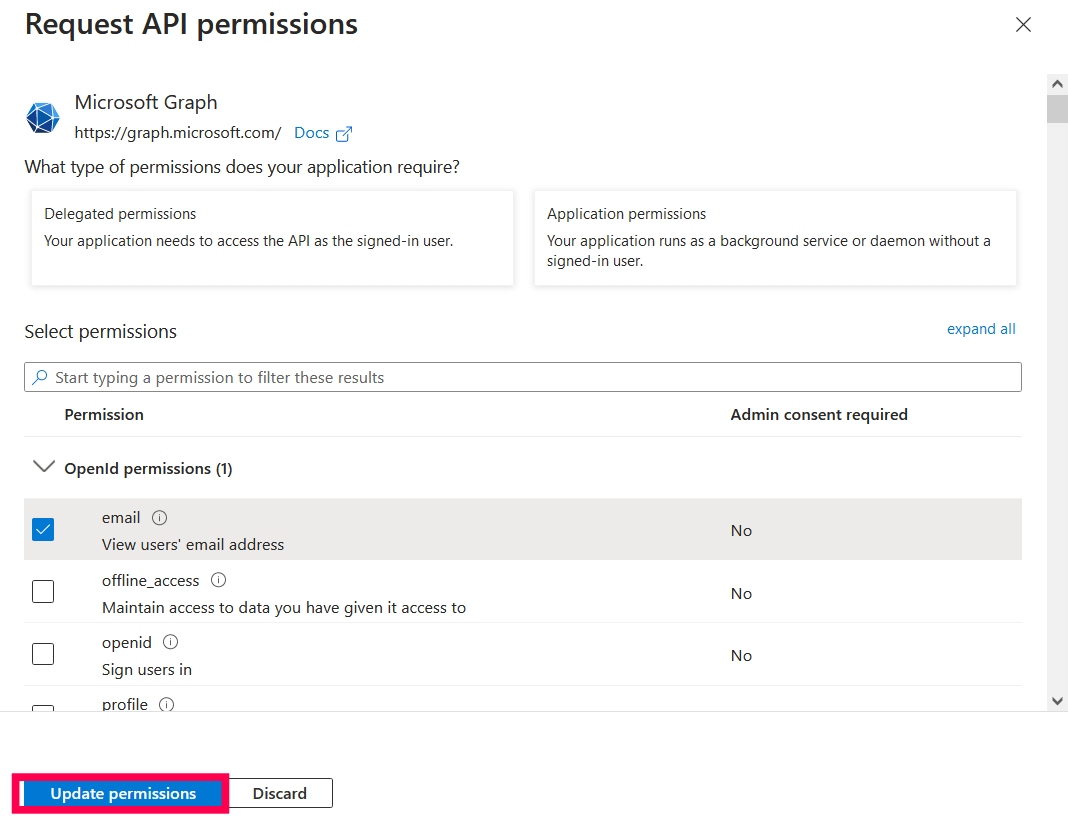The width and height of the screenshot is (1068, 827).
Task: Click the info icon next to profile
Action: [165, 704]
